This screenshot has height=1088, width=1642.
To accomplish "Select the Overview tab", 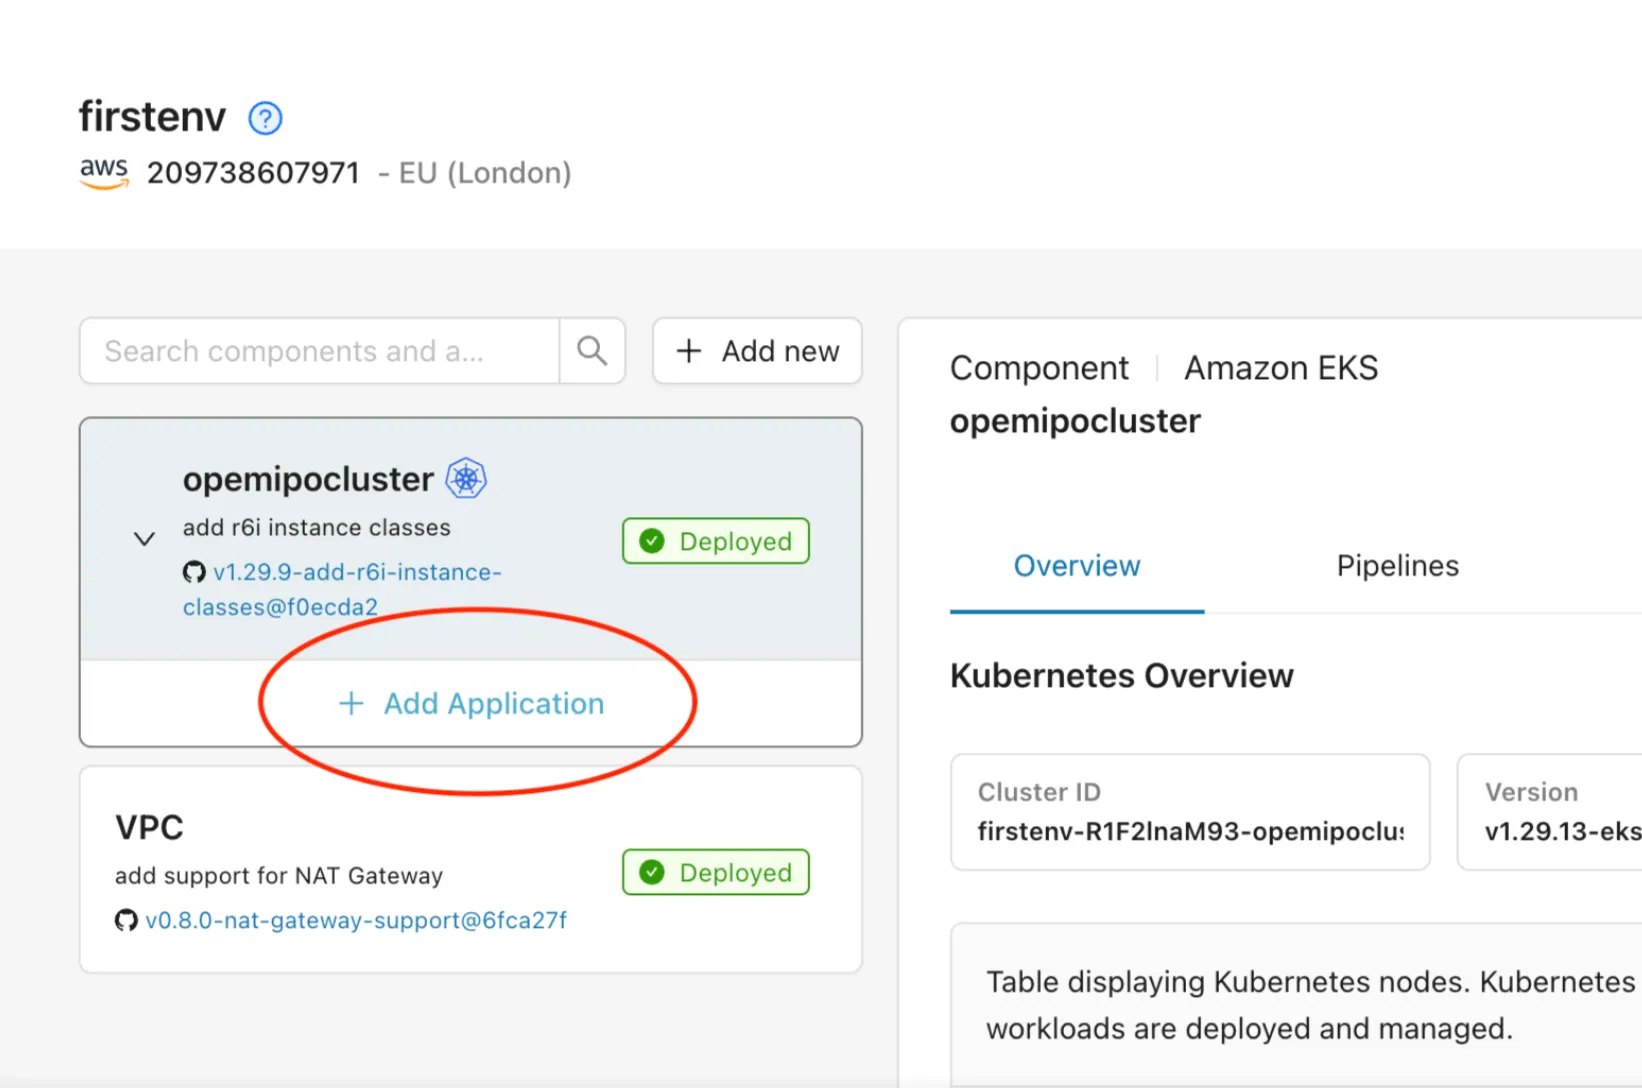I will 1077,566.
